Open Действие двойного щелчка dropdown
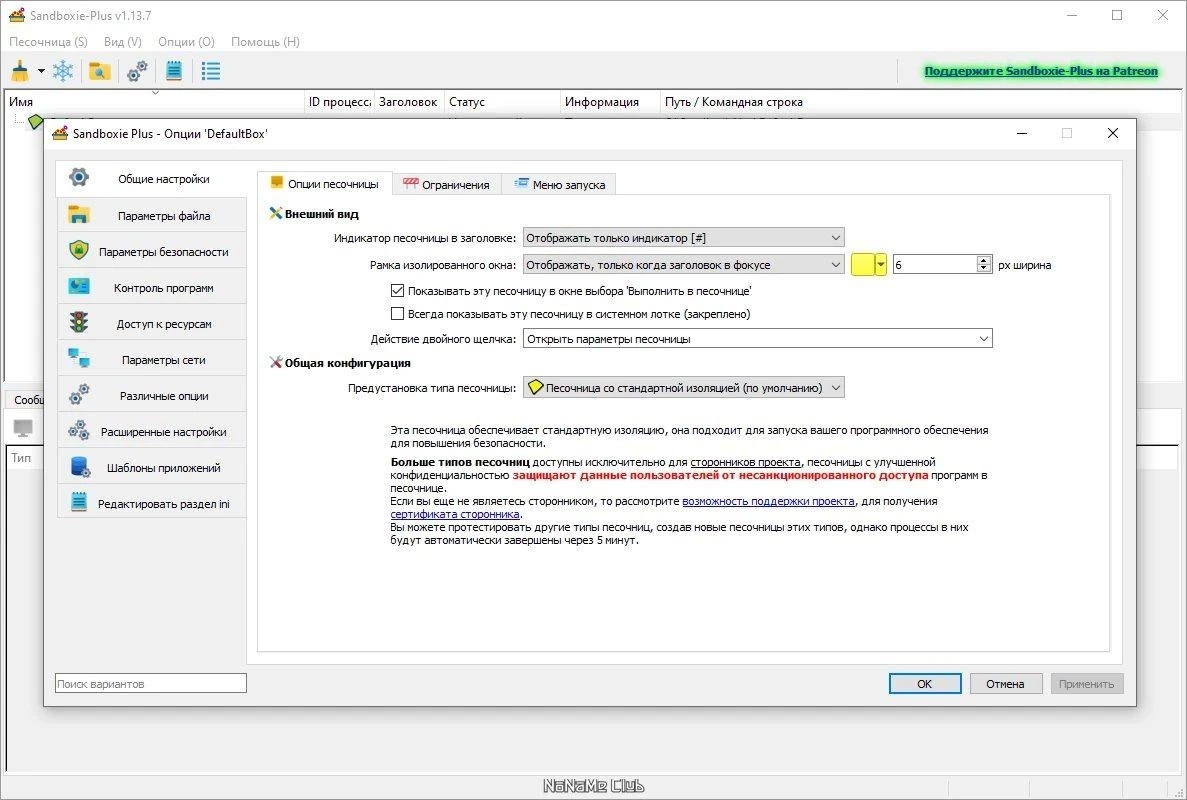 [x=758, y=338]
